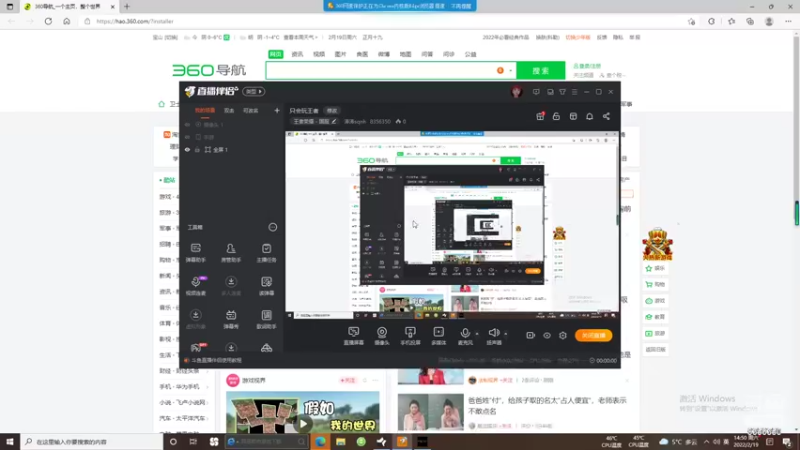Add 手机投屏 phone casting source

pyautogui.click(x=410, y=336)
